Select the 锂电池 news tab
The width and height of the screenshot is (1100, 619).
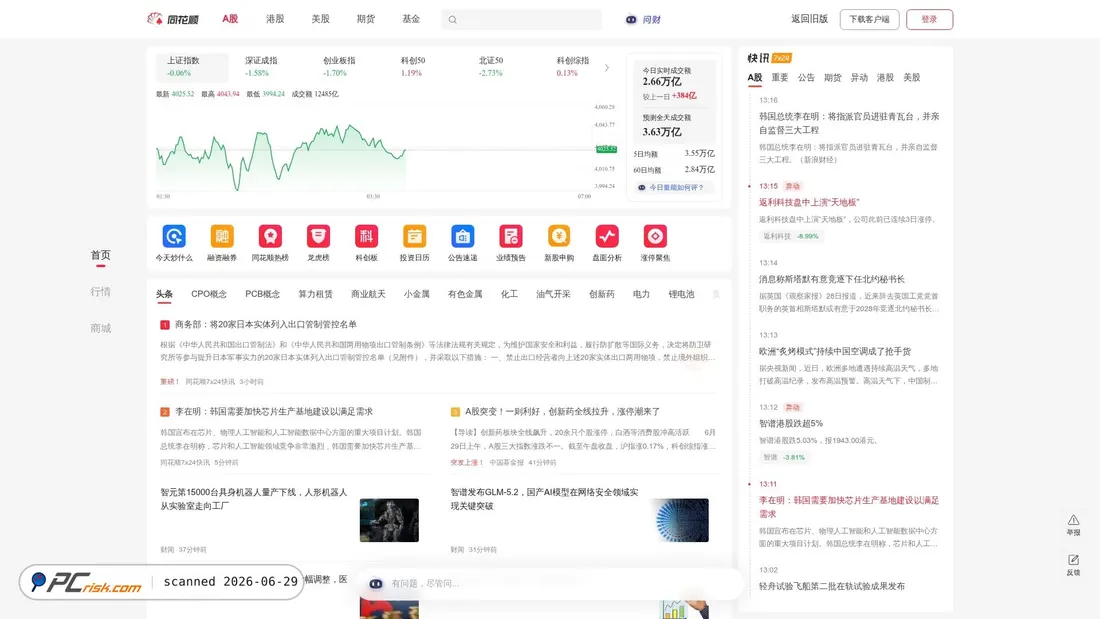(x=681, y=294)
